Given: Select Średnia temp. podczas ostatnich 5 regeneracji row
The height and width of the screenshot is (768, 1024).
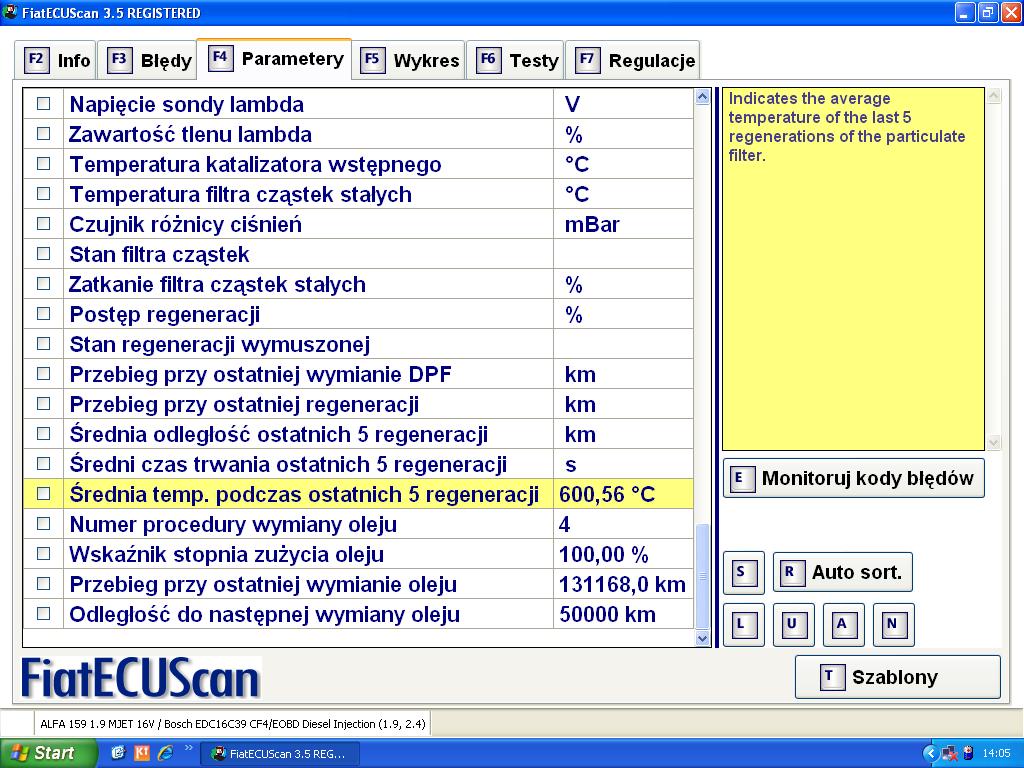Looking at the screenshot, I should [358, 494].
